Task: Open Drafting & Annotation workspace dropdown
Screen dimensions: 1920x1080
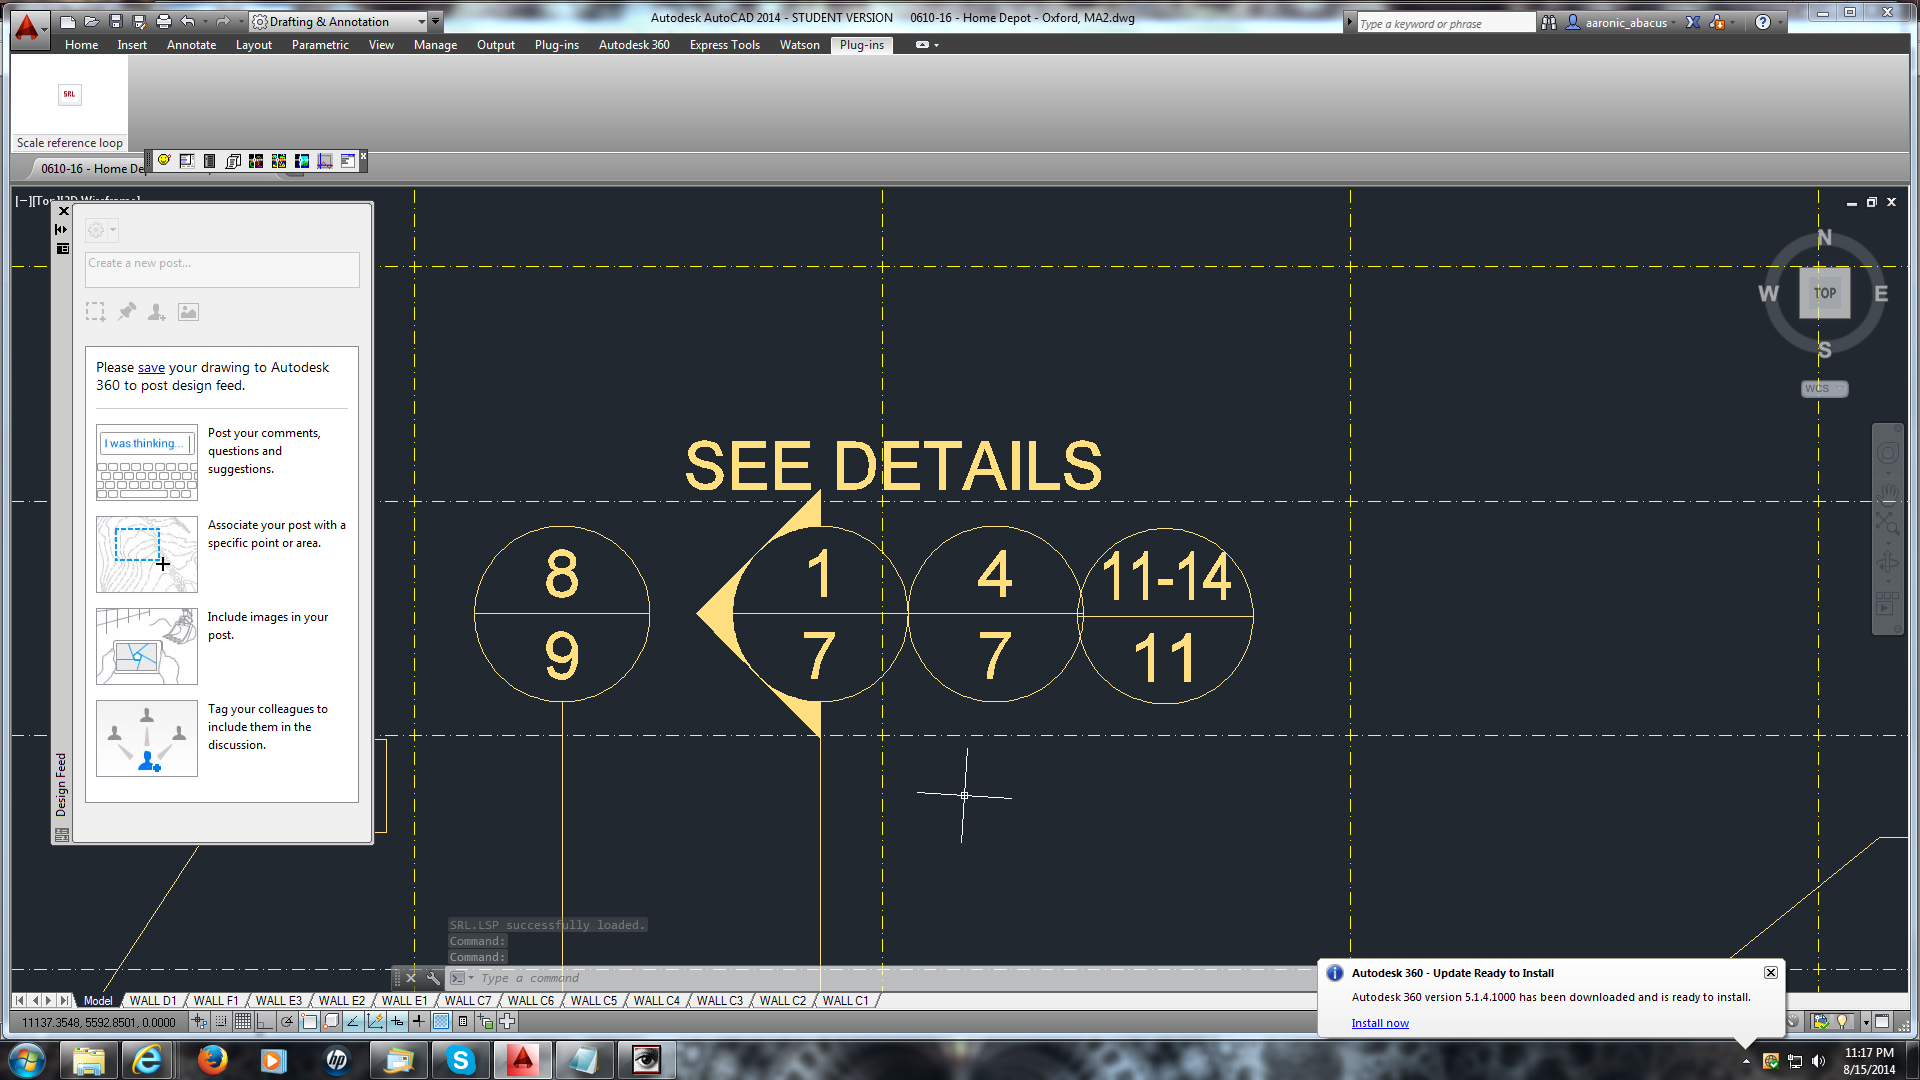Action: pyautogui.click(x=421, y=21)
